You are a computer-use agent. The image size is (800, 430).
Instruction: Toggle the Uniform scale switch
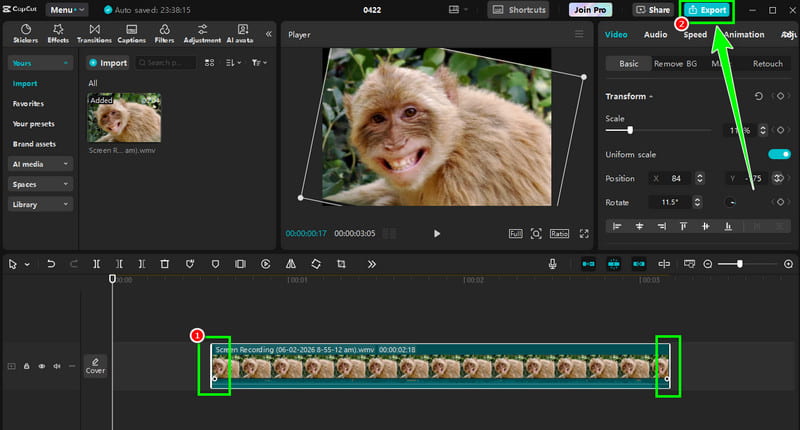point(779,154)
